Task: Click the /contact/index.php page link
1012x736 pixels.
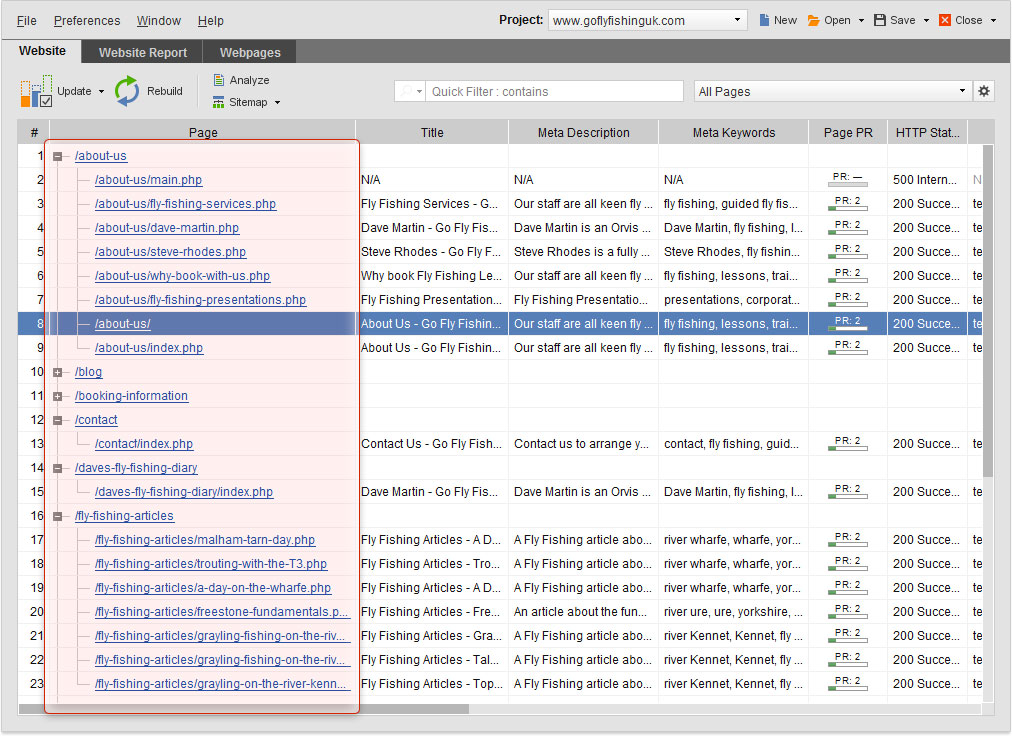Action: click(x=144, y=444)
